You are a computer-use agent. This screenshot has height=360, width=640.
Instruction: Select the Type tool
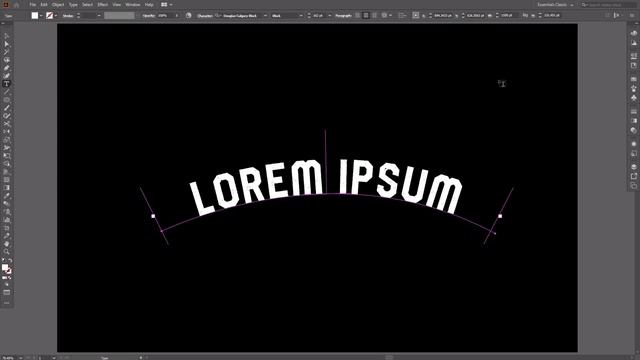coord(7,84)
